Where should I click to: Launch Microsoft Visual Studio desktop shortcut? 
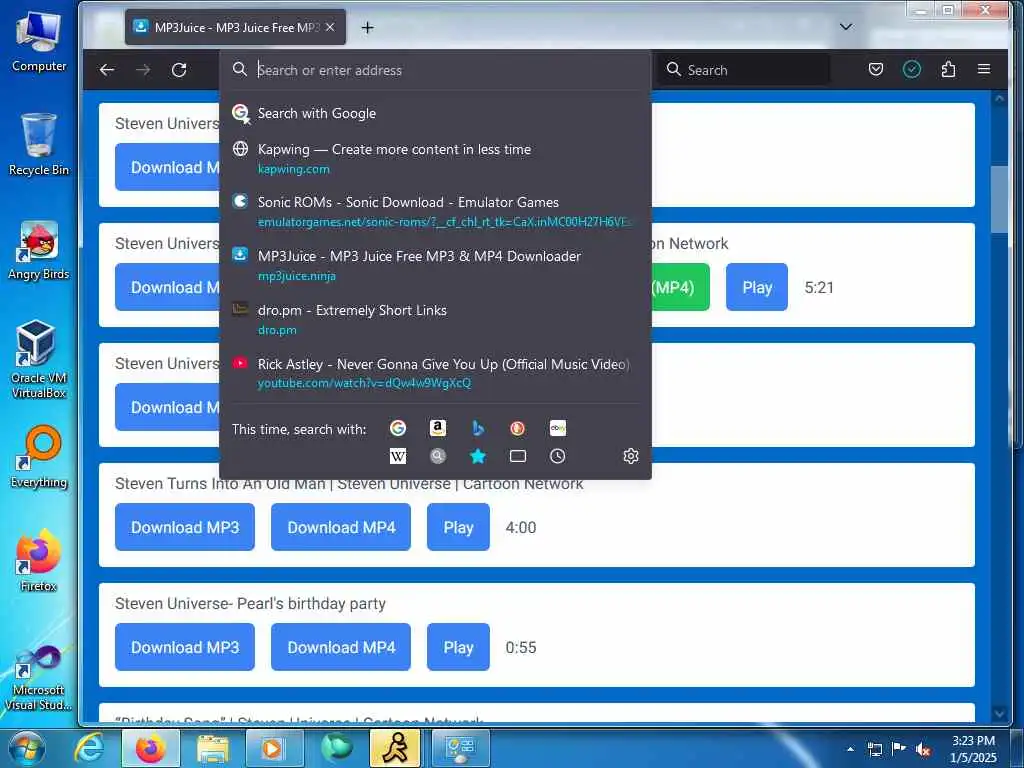click(38, 678)
